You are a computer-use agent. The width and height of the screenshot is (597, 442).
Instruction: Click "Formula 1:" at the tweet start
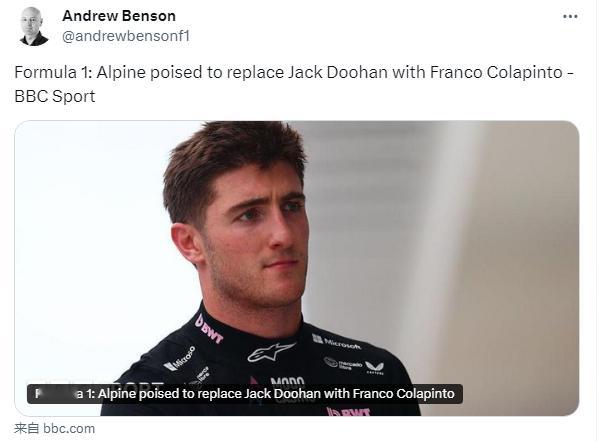click(x=53, y=72)
